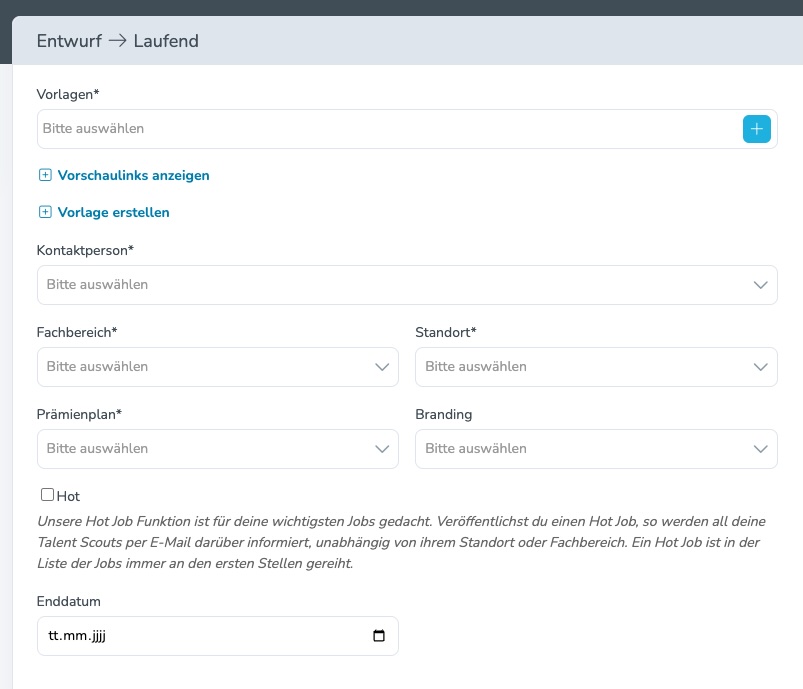This screenshot has height=689, width=803.
Task: Click the chevron arrow in Standort field
Action: (760, 367)
